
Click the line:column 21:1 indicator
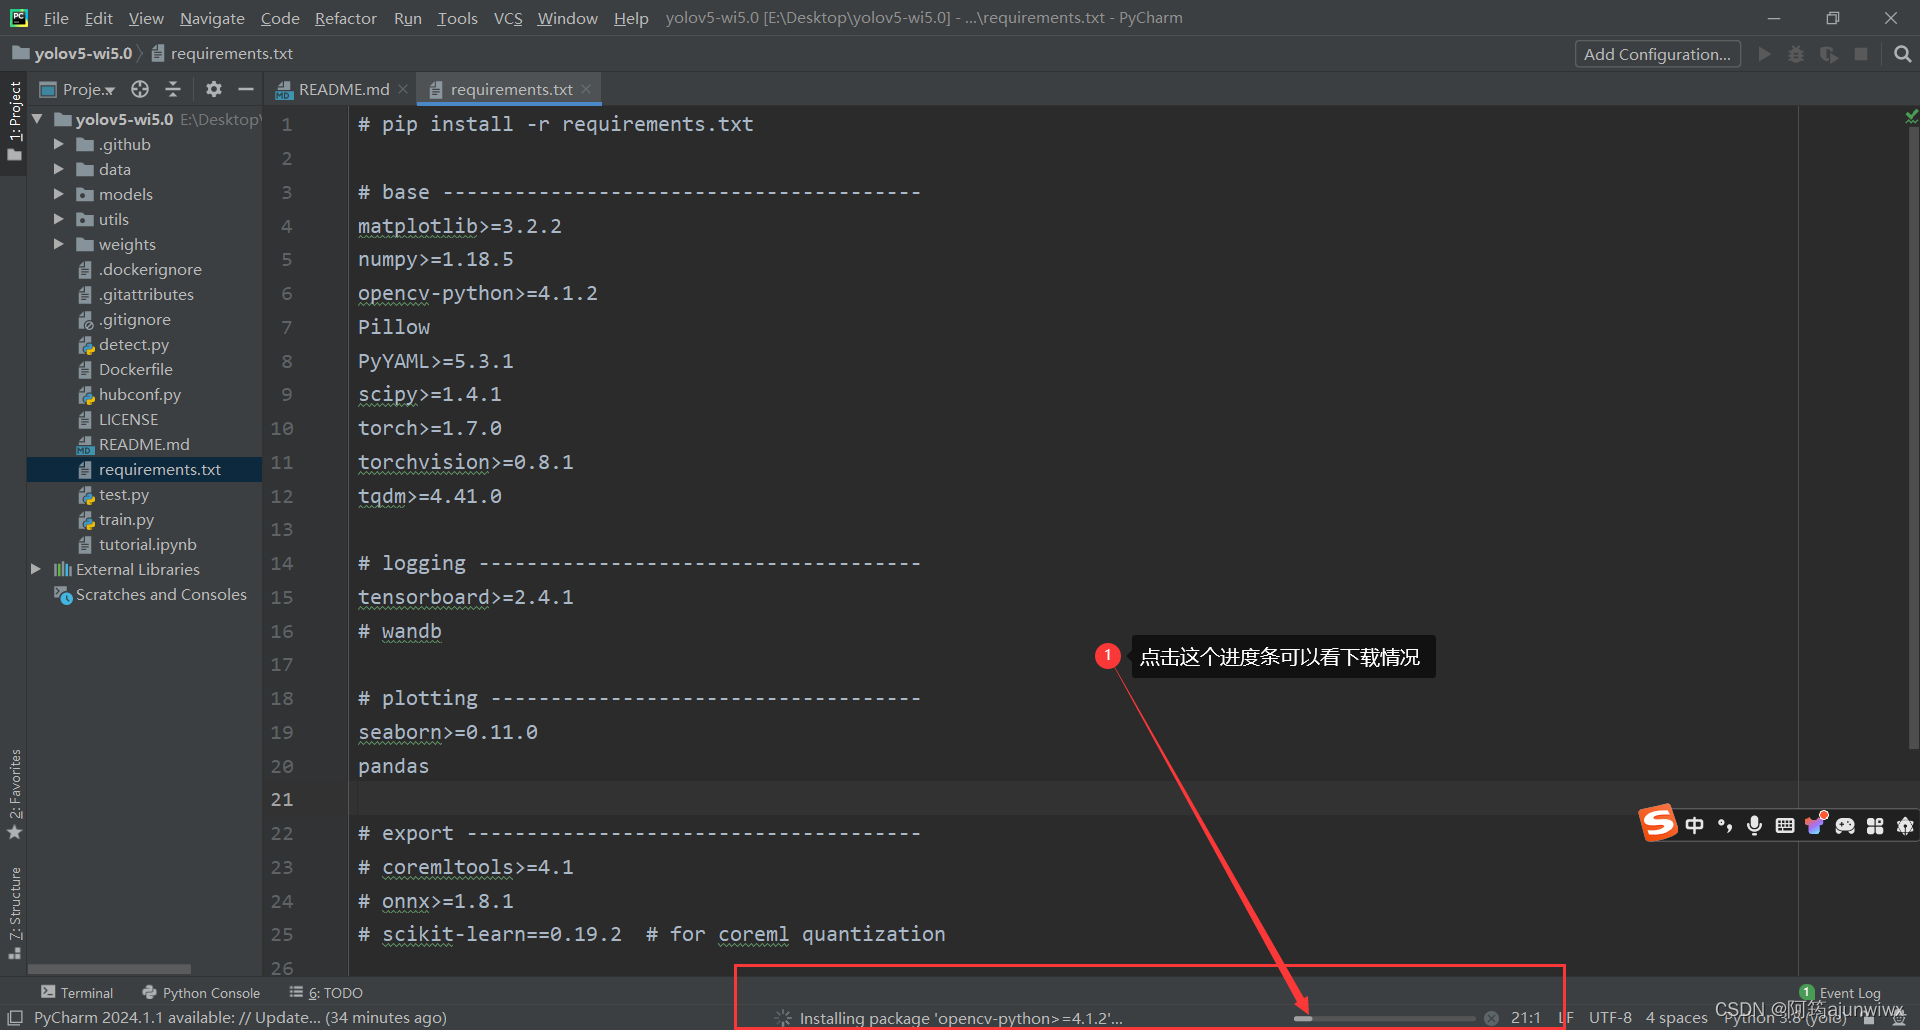tap(1526, 1018)
